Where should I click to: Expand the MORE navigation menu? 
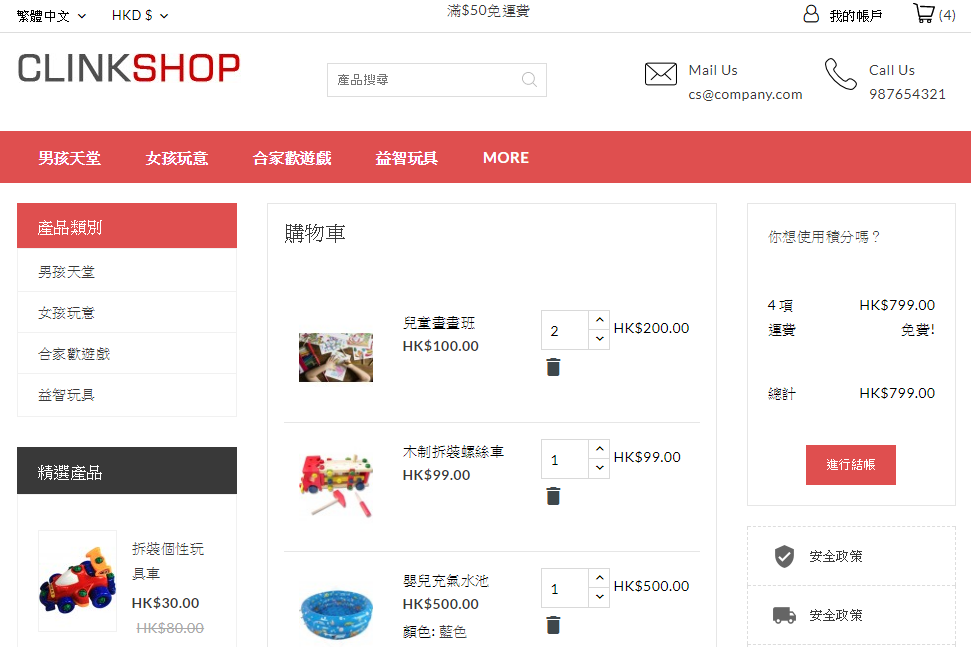[x=505, y=157]
